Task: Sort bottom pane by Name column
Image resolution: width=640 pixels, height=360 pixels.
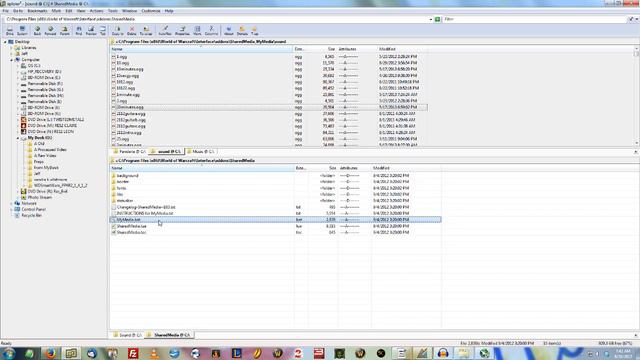Action: [202, 168]
